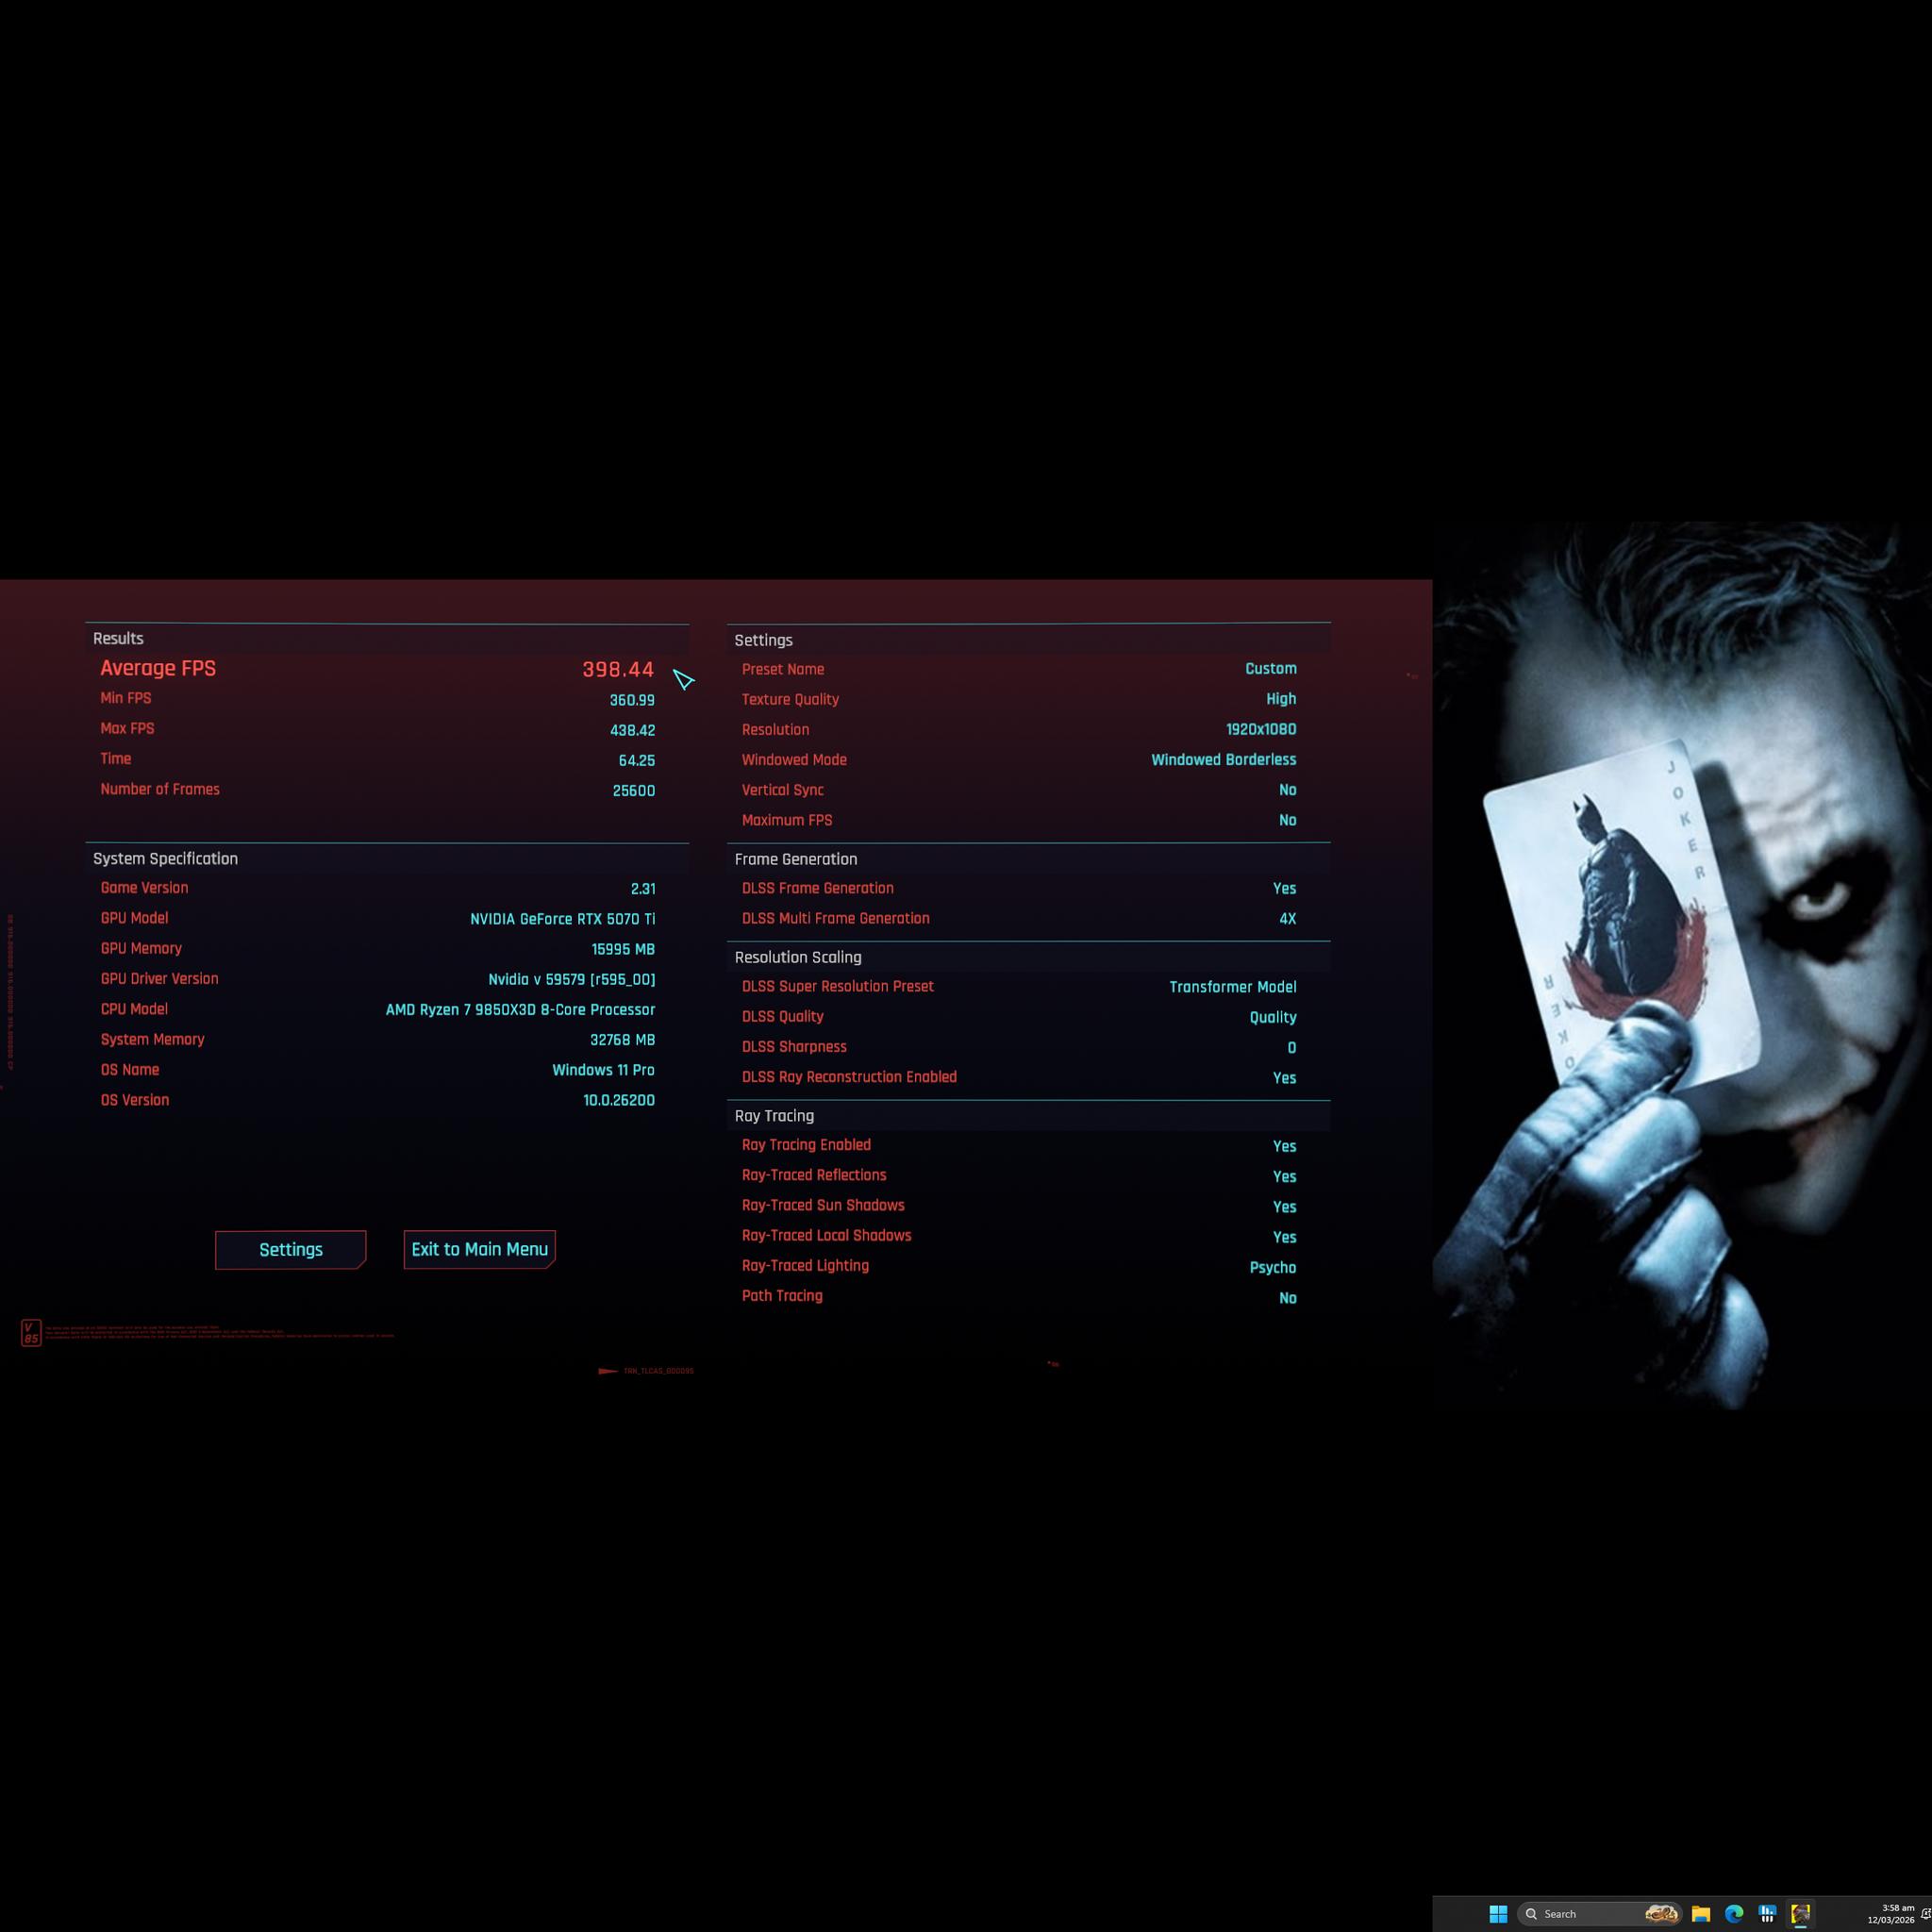
Task: Click DLSS Frame Generation value Yes
Action: 1284,888
